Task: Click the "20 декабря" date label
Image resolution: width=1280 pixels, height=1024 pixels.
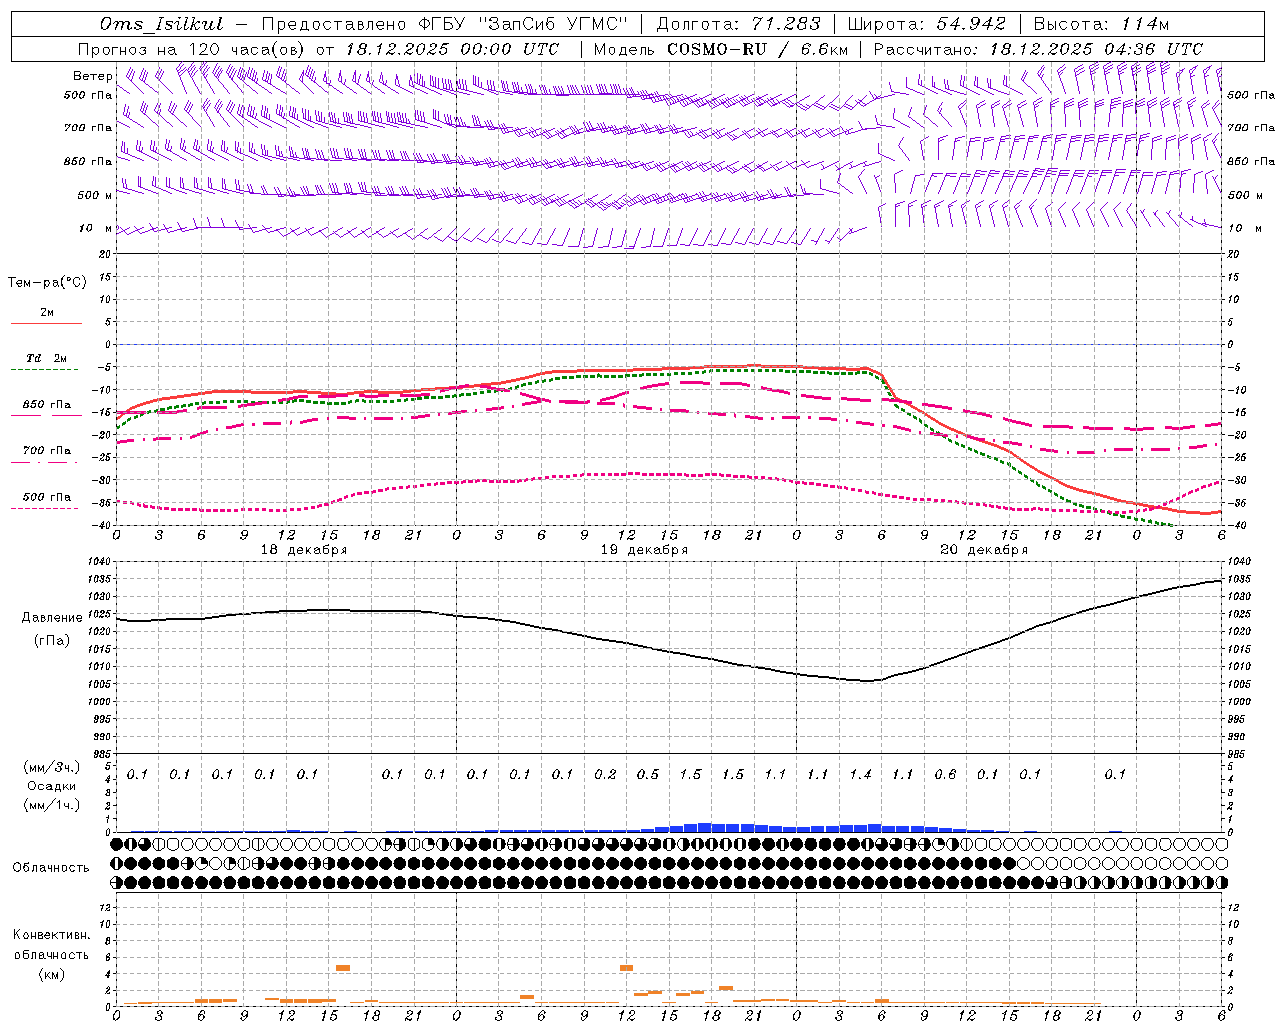Action: (984, 550)
